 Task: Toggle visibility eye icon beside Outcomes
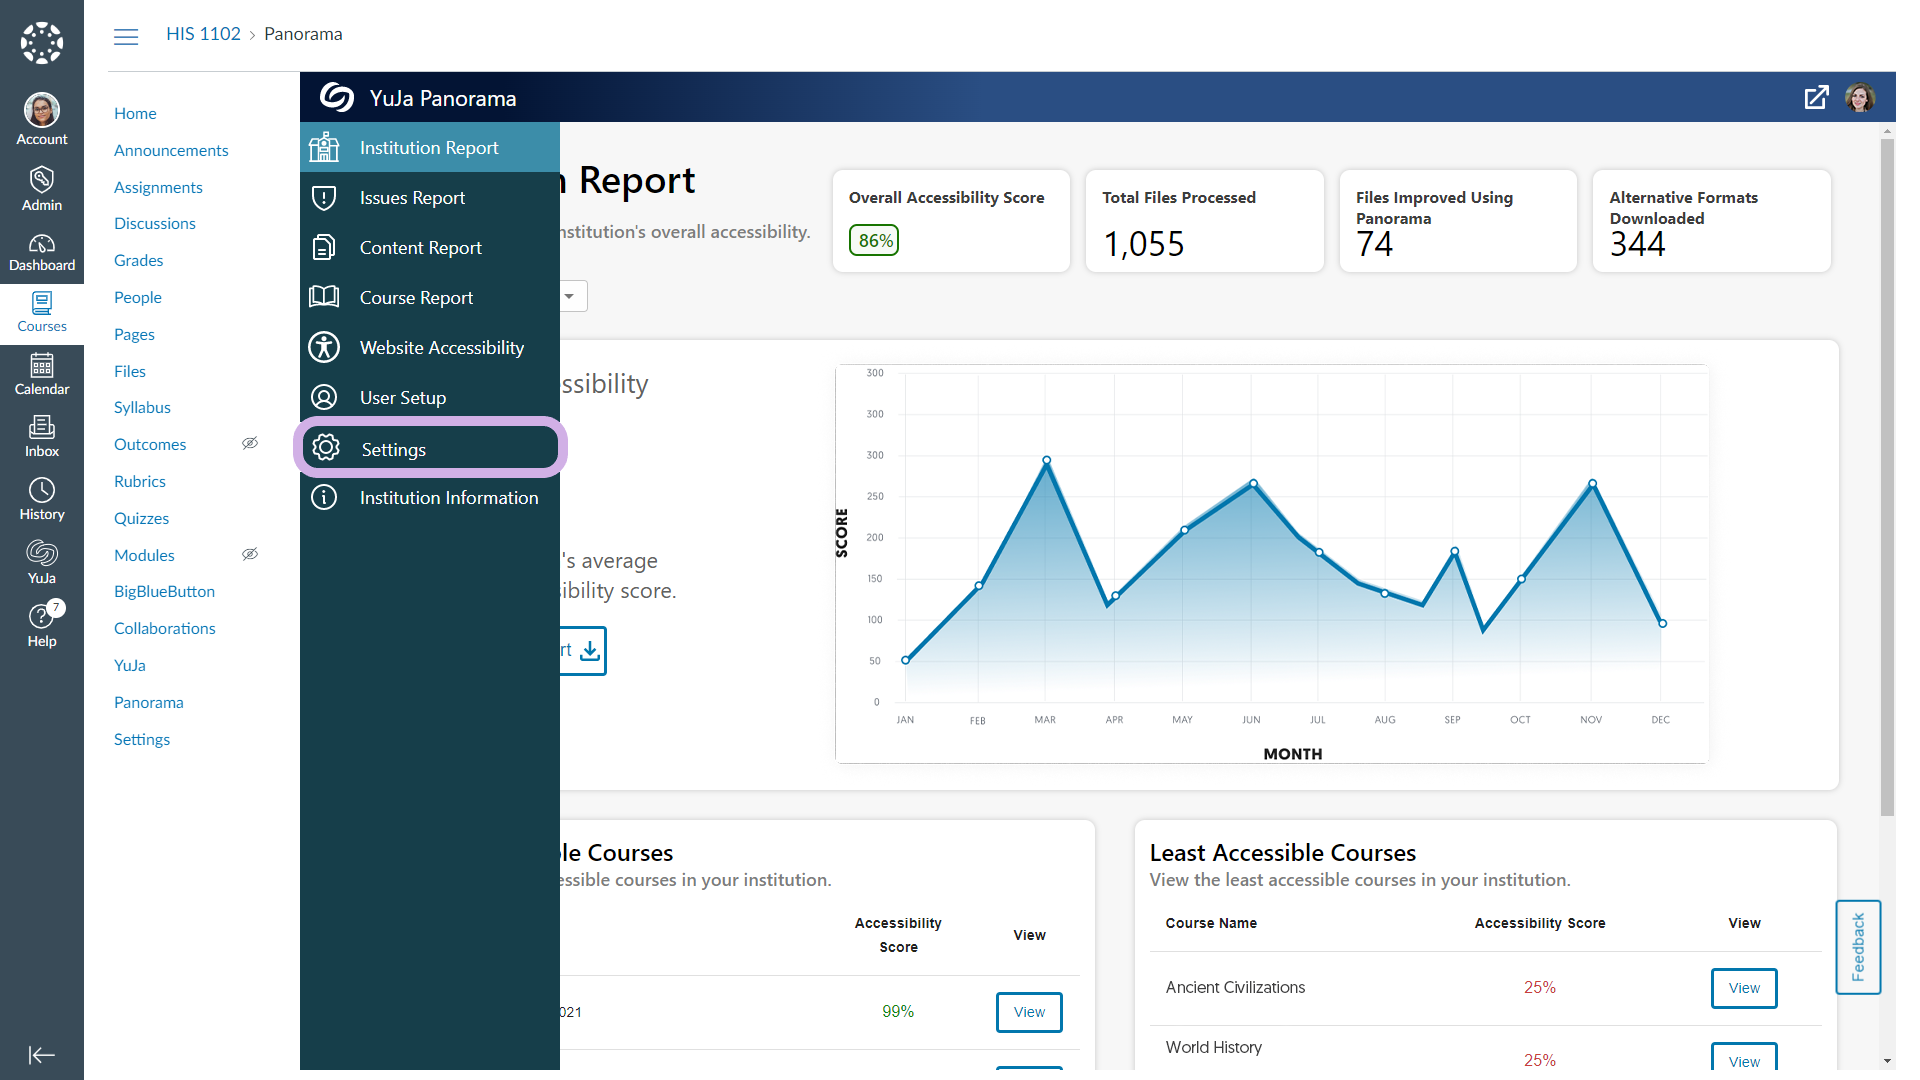pos(250,443)
